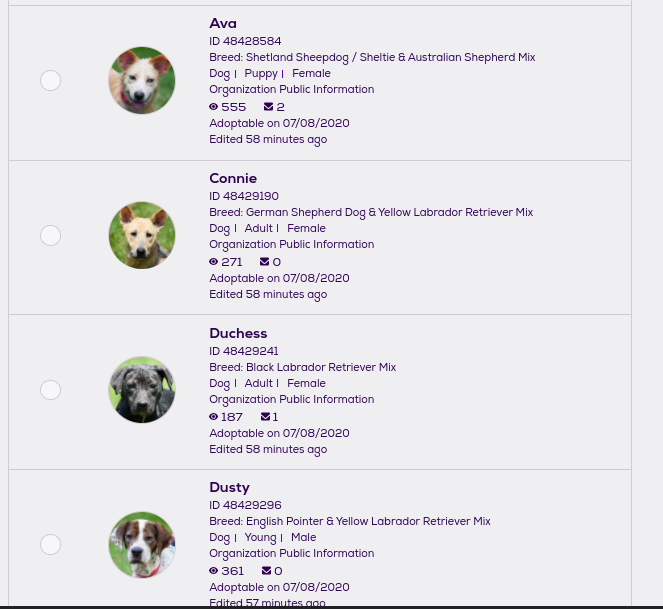Mark Dusty's selection checkbox

tap(51, 544)
